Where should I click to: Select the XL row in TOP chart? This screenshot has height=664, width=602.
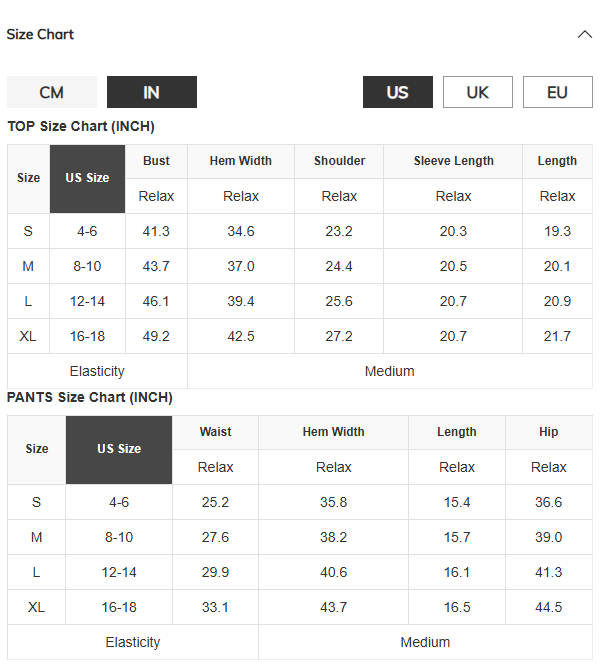click(300, 336)
